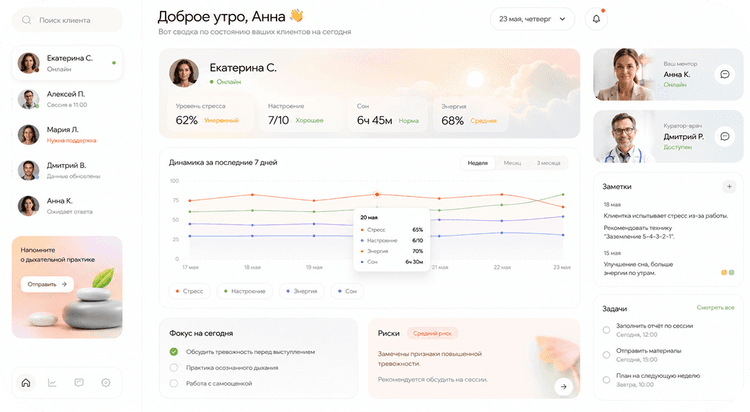
Task: Open the settings gear icon in bottom navigation
Action: point(106,382)
